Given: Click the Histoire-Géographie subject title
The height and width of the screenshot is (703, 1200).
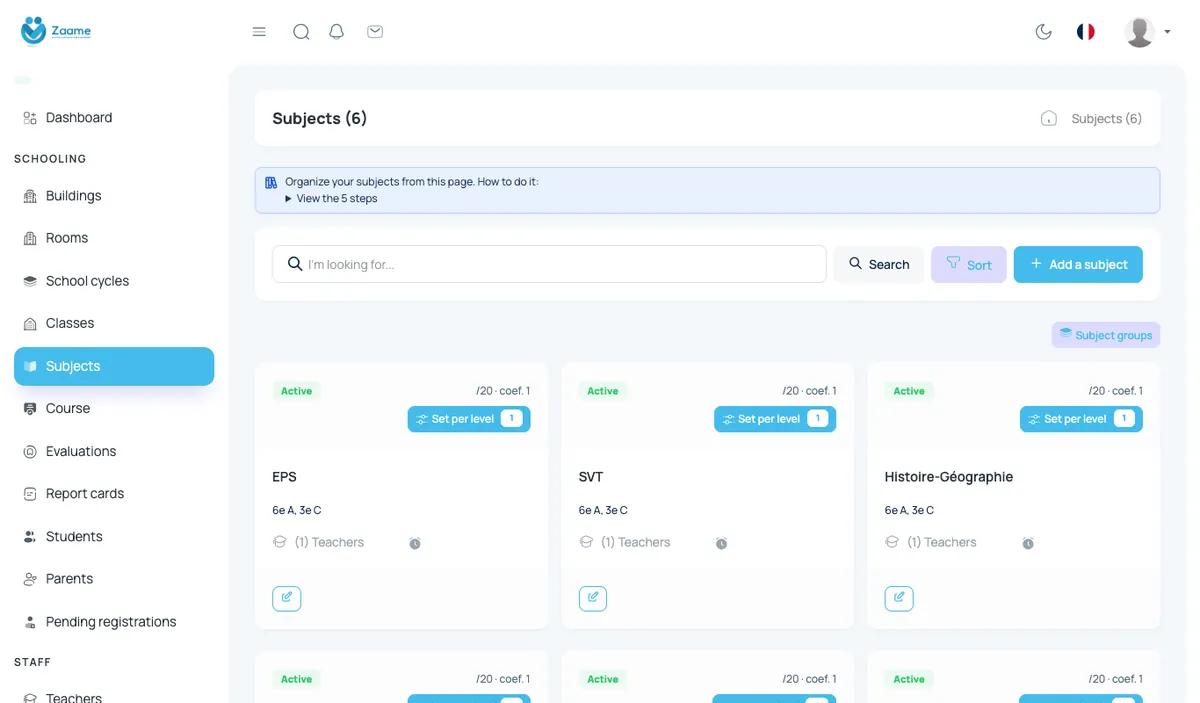Looking at the screenshot, I should 949,477.
